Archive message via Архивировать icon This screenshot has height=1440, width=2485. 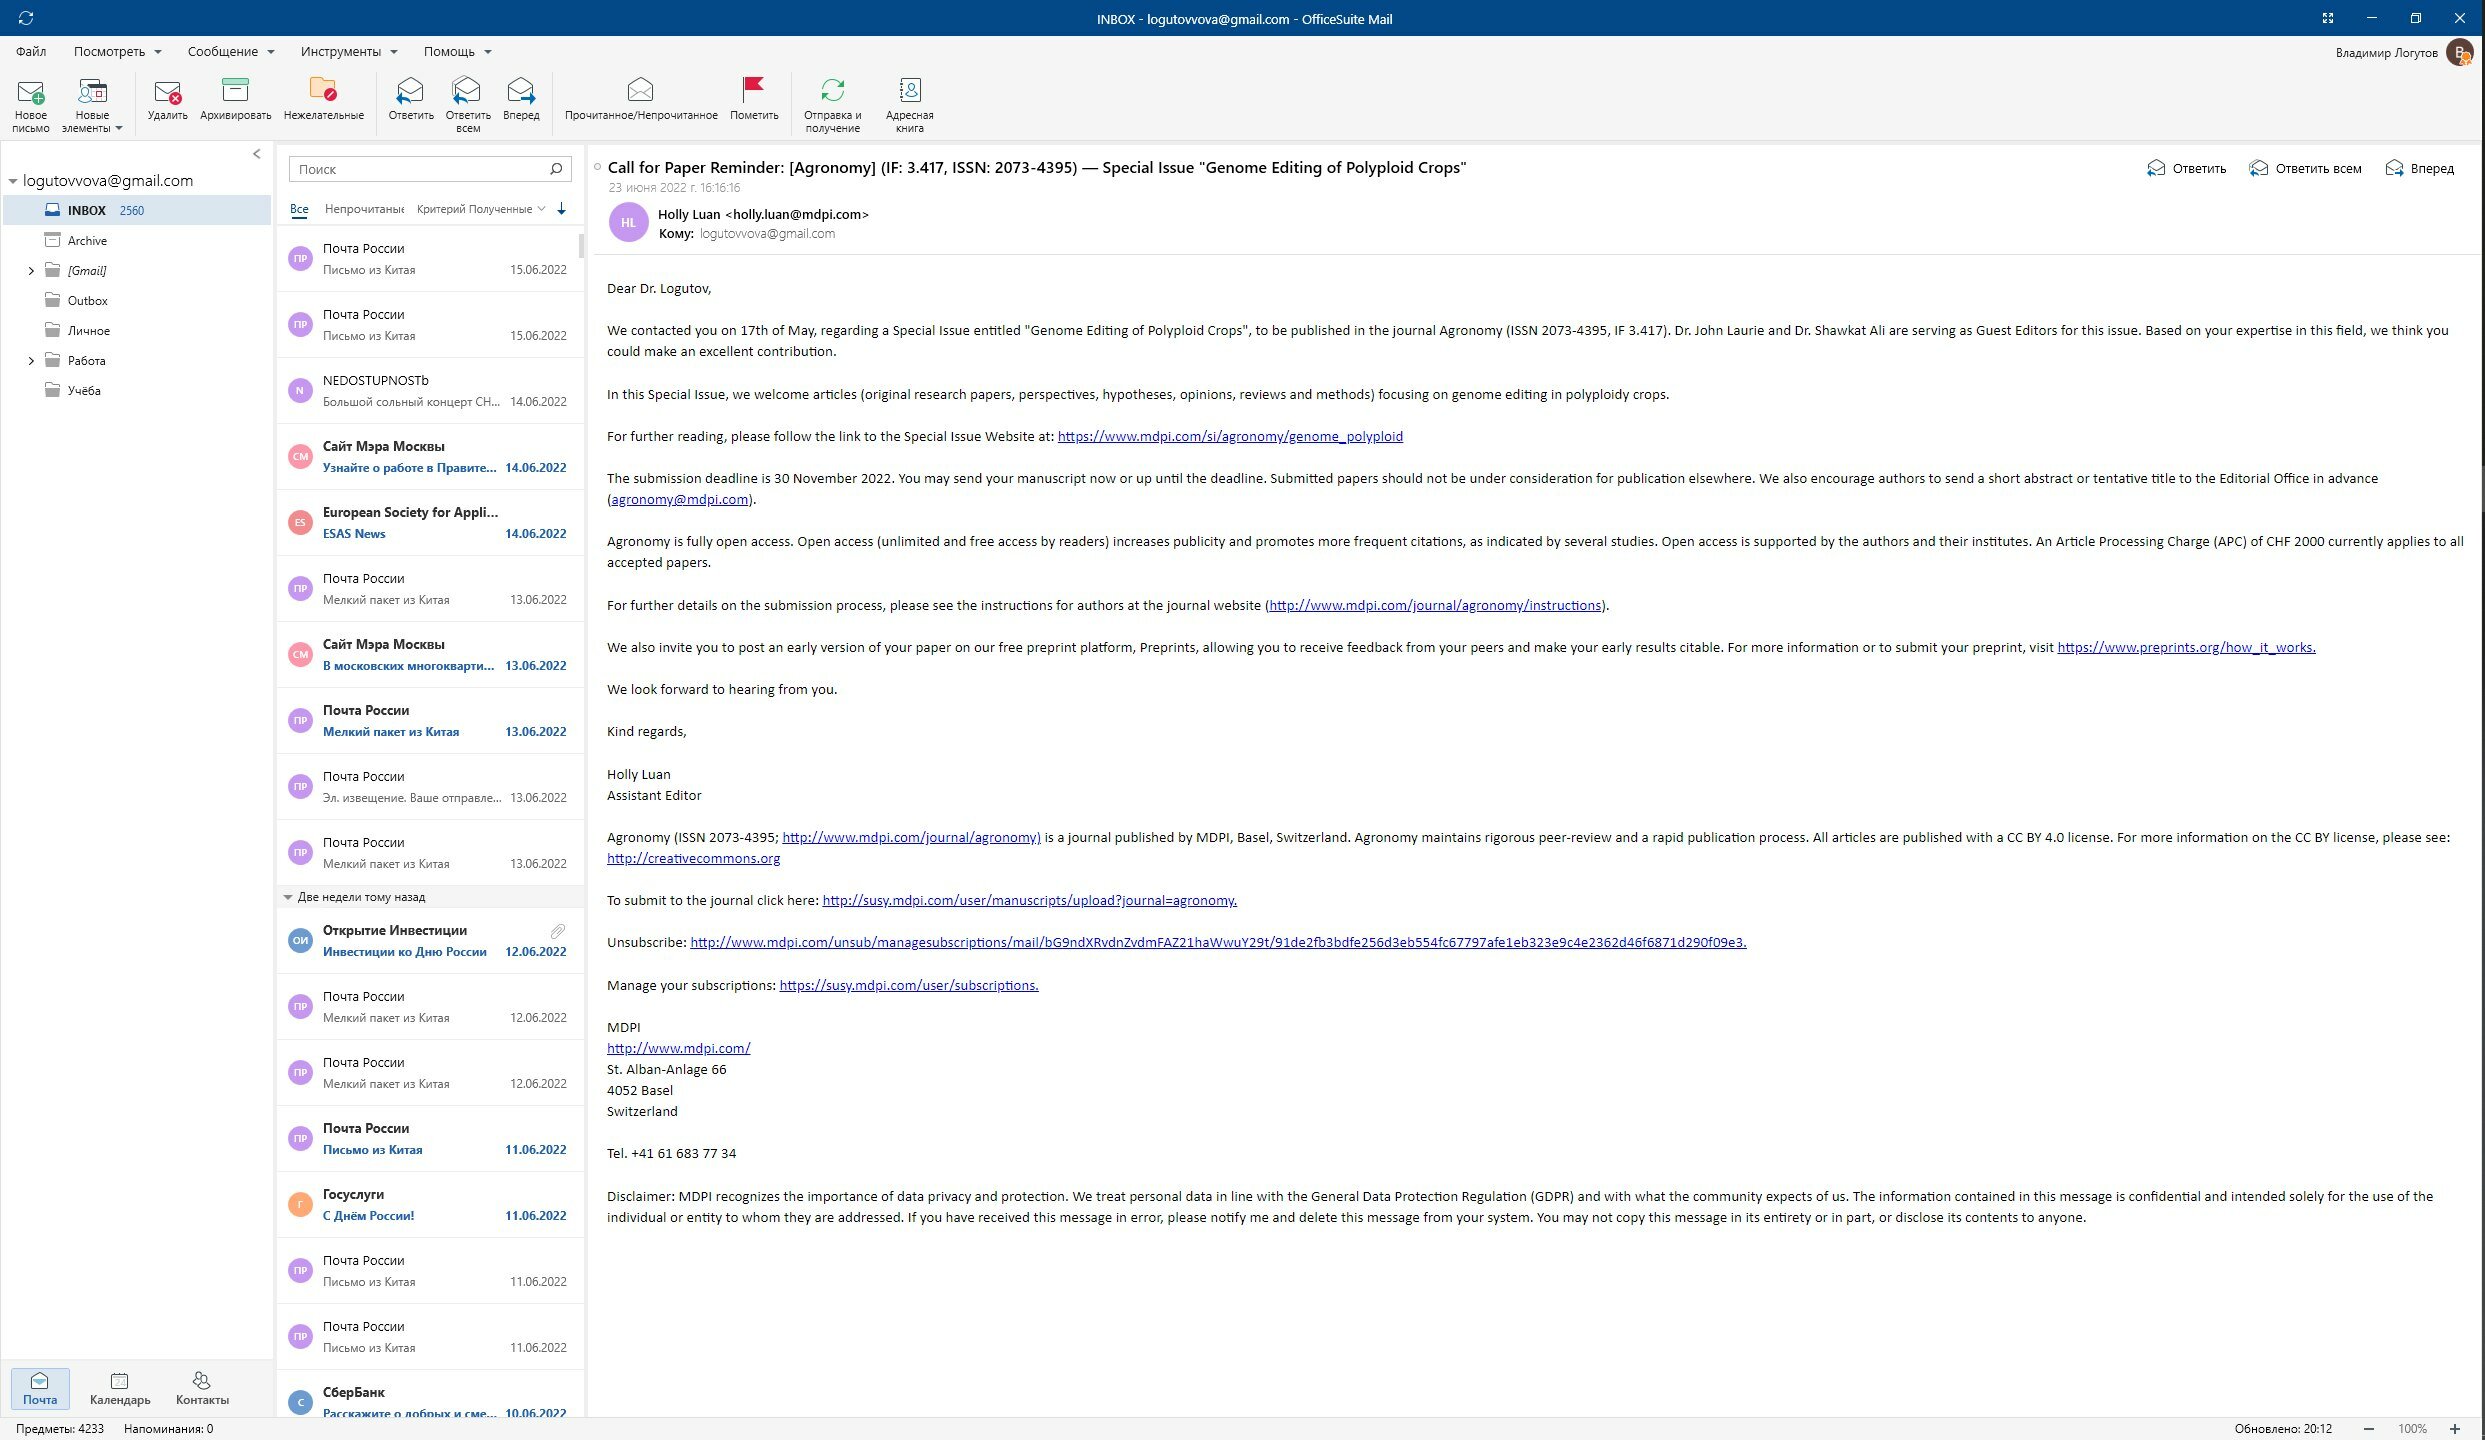tap(235, 100)
